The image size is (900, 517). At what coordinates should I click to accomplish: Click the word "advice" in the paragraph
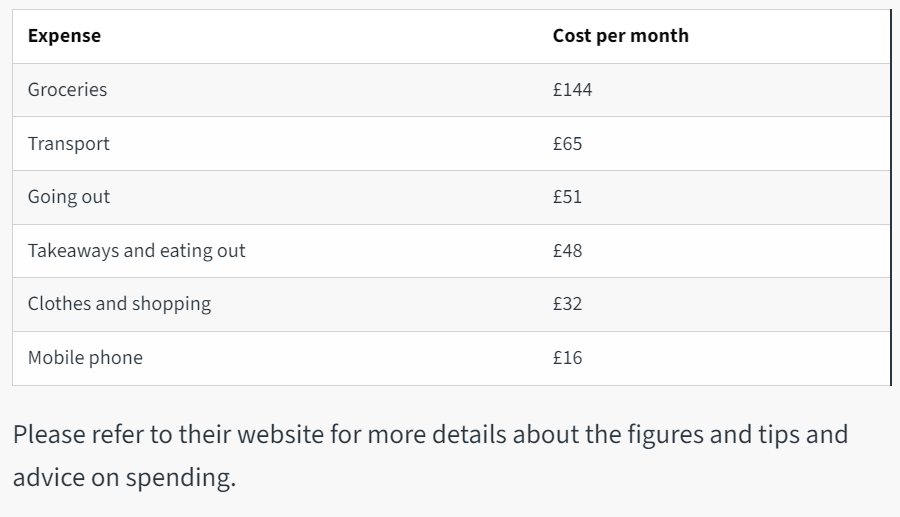[49, 478]
